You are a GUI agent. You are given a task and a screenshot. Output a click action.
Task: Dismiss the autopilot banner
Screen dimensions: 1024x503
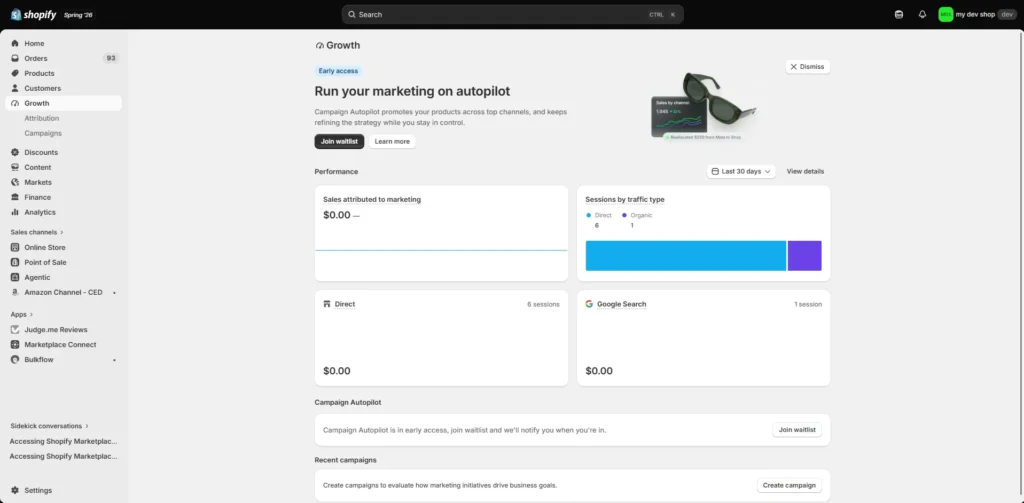click(x=807, y=67)
